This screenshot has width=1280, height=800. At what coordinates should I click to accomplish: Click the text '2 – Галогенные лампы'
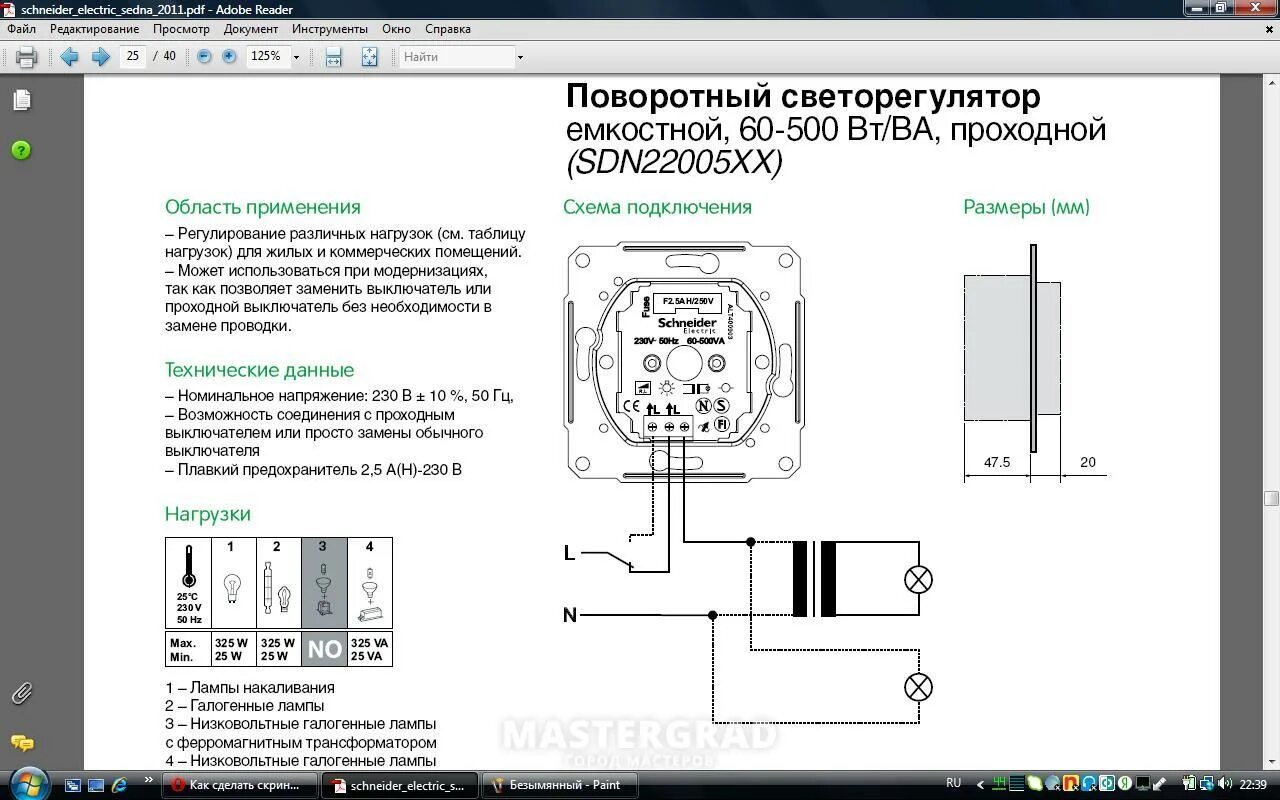245,706
